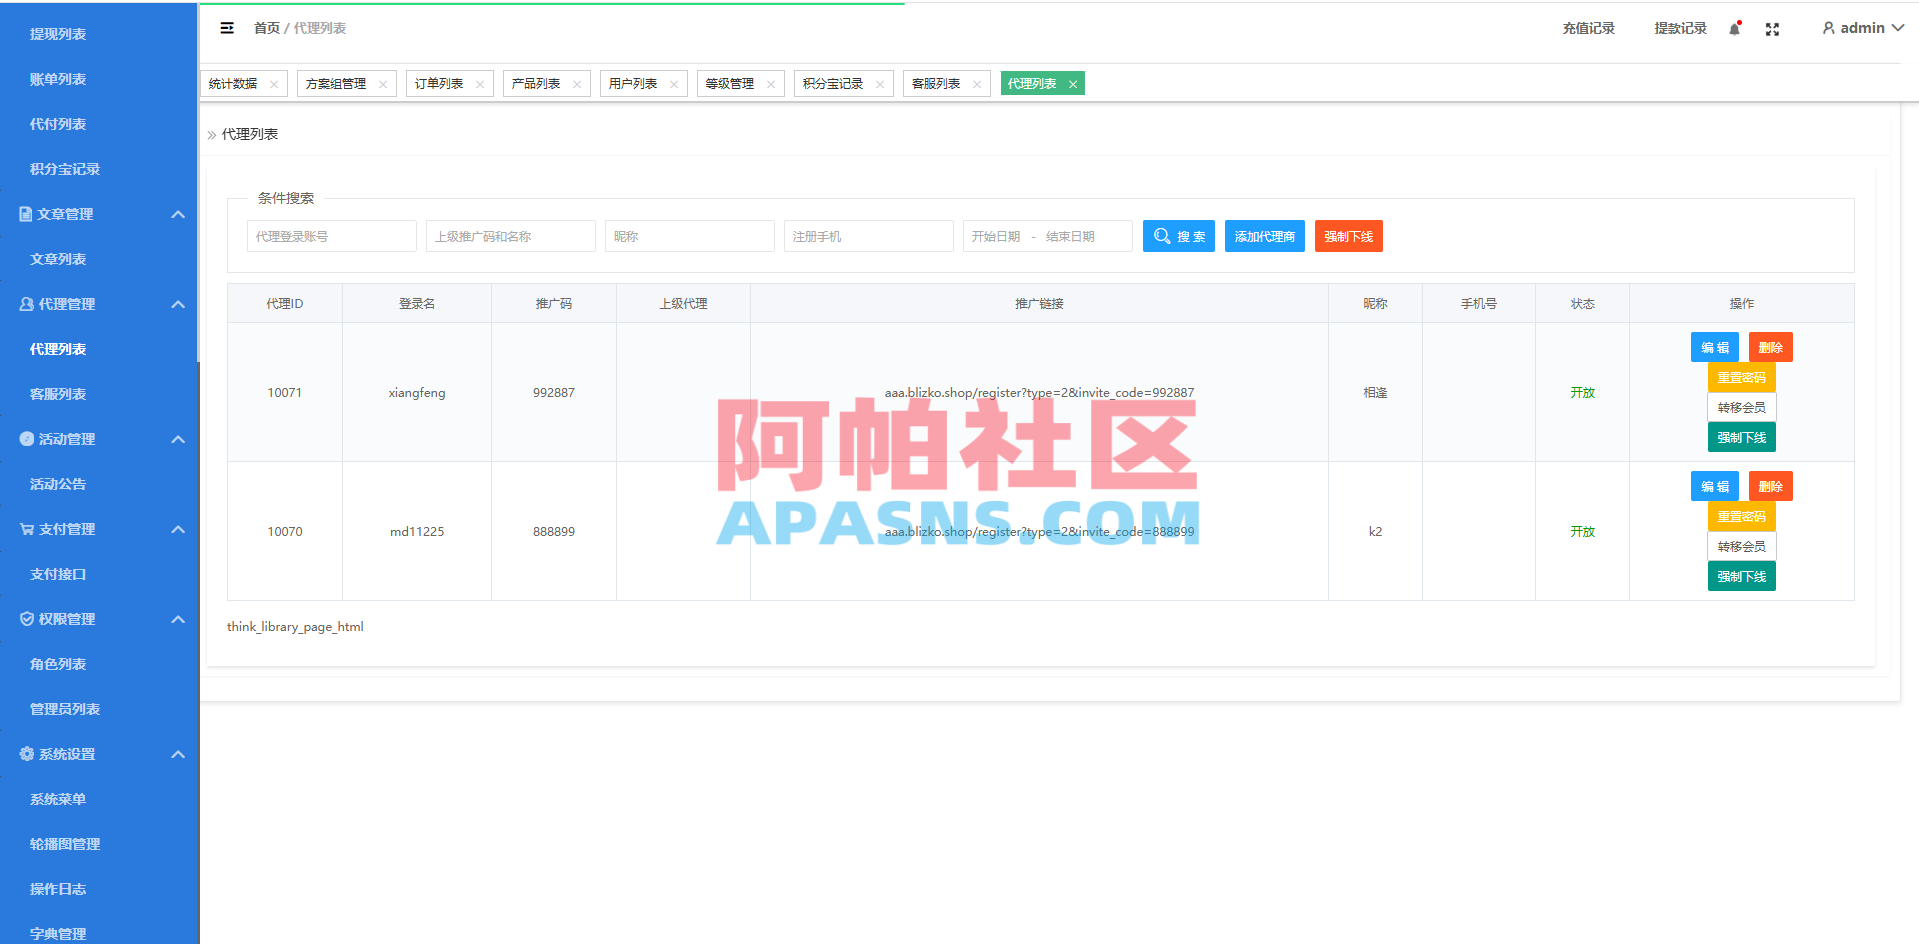This screenshot has width=1919, height=944.
Task: Switch to the 用户列表 tab
Action: click(633, 84)
